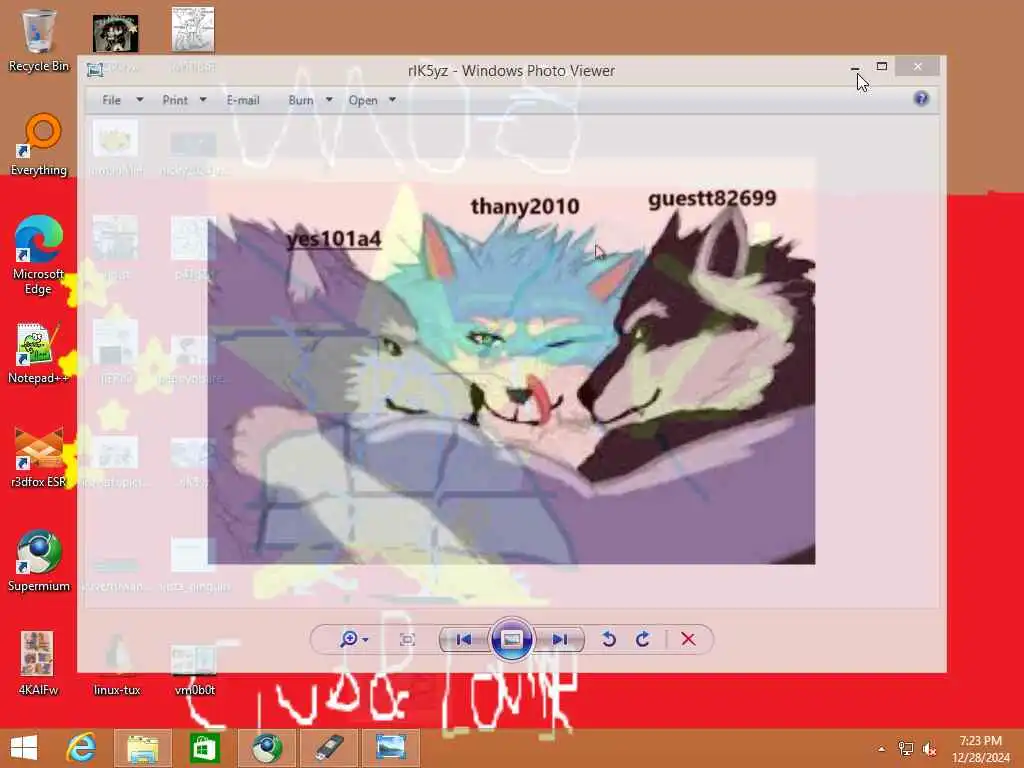Open the Burn menu
The height and width of the screenshot is (768, 1024).
[300, 100]
